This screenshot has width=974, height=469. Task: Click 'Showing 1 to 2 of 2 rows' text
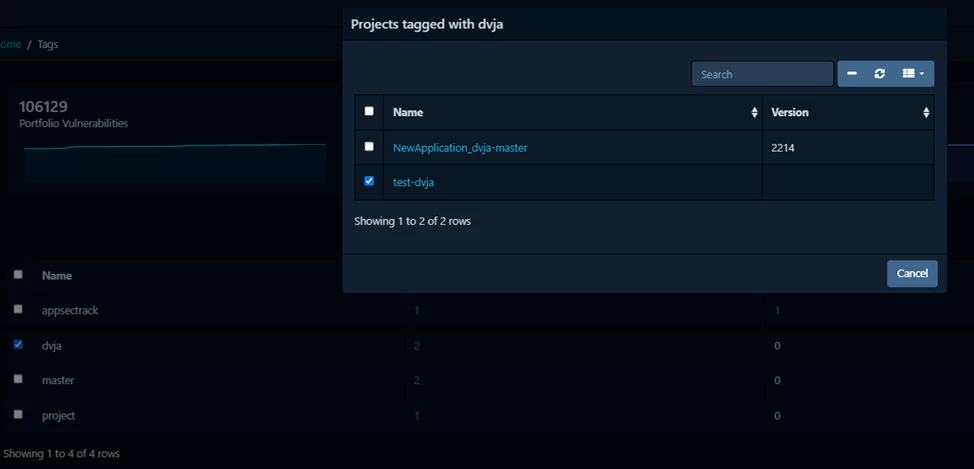[x=412, y=221]
